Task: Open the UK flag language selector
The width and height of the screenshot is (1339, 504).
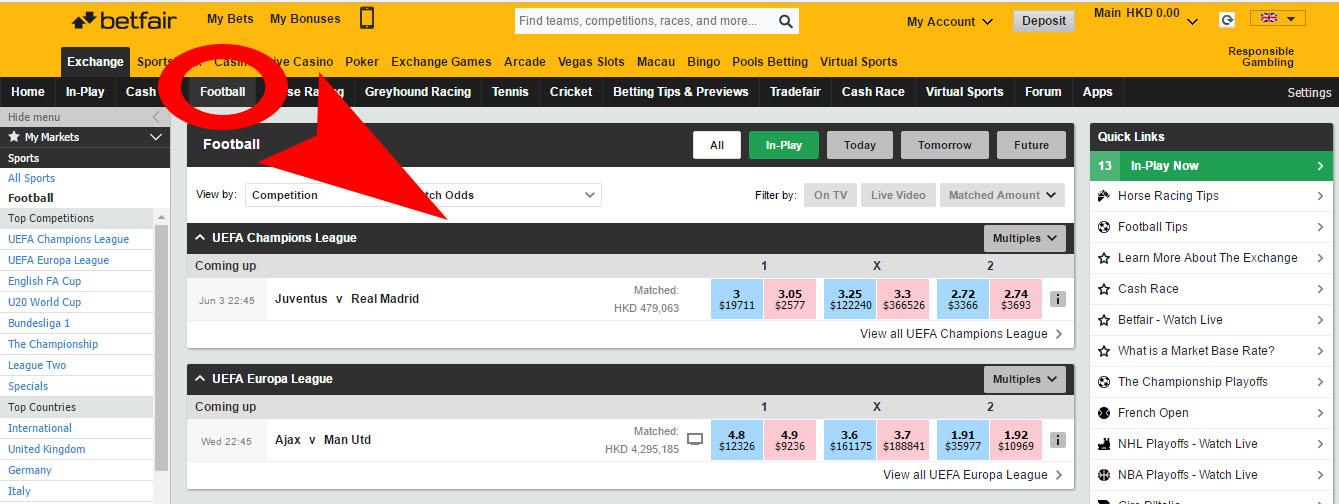Action: tap(1277, 19)
